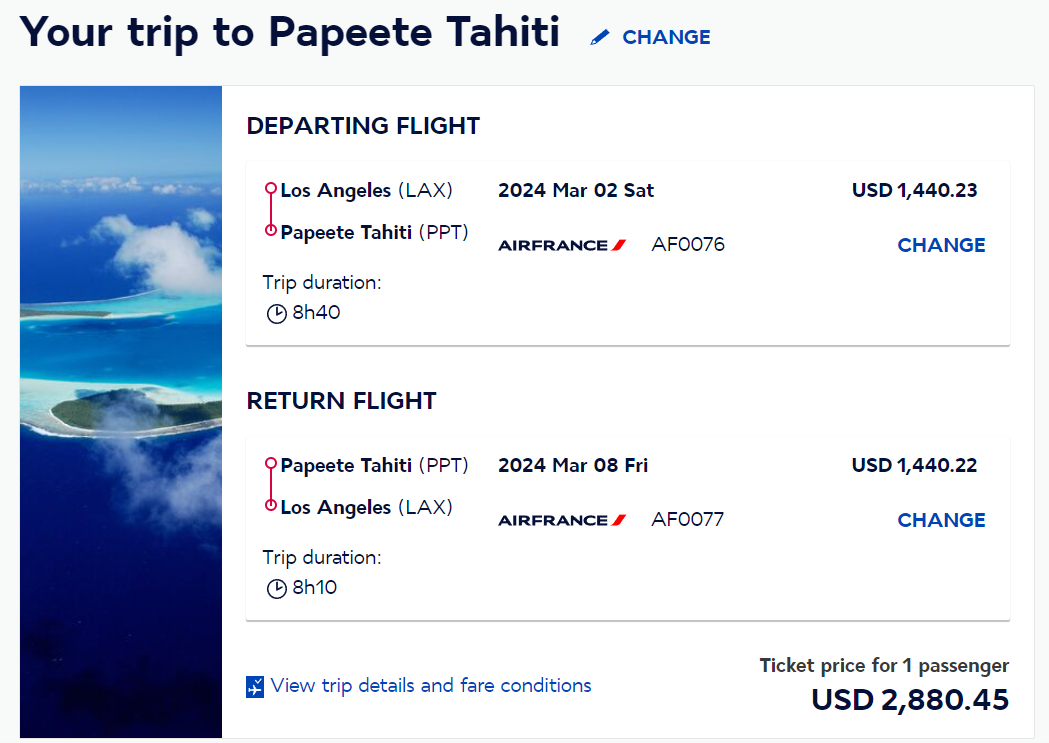Click the departing price USD 1,440.23
This screenshot has width=1049, height=743.
point(915,191)
